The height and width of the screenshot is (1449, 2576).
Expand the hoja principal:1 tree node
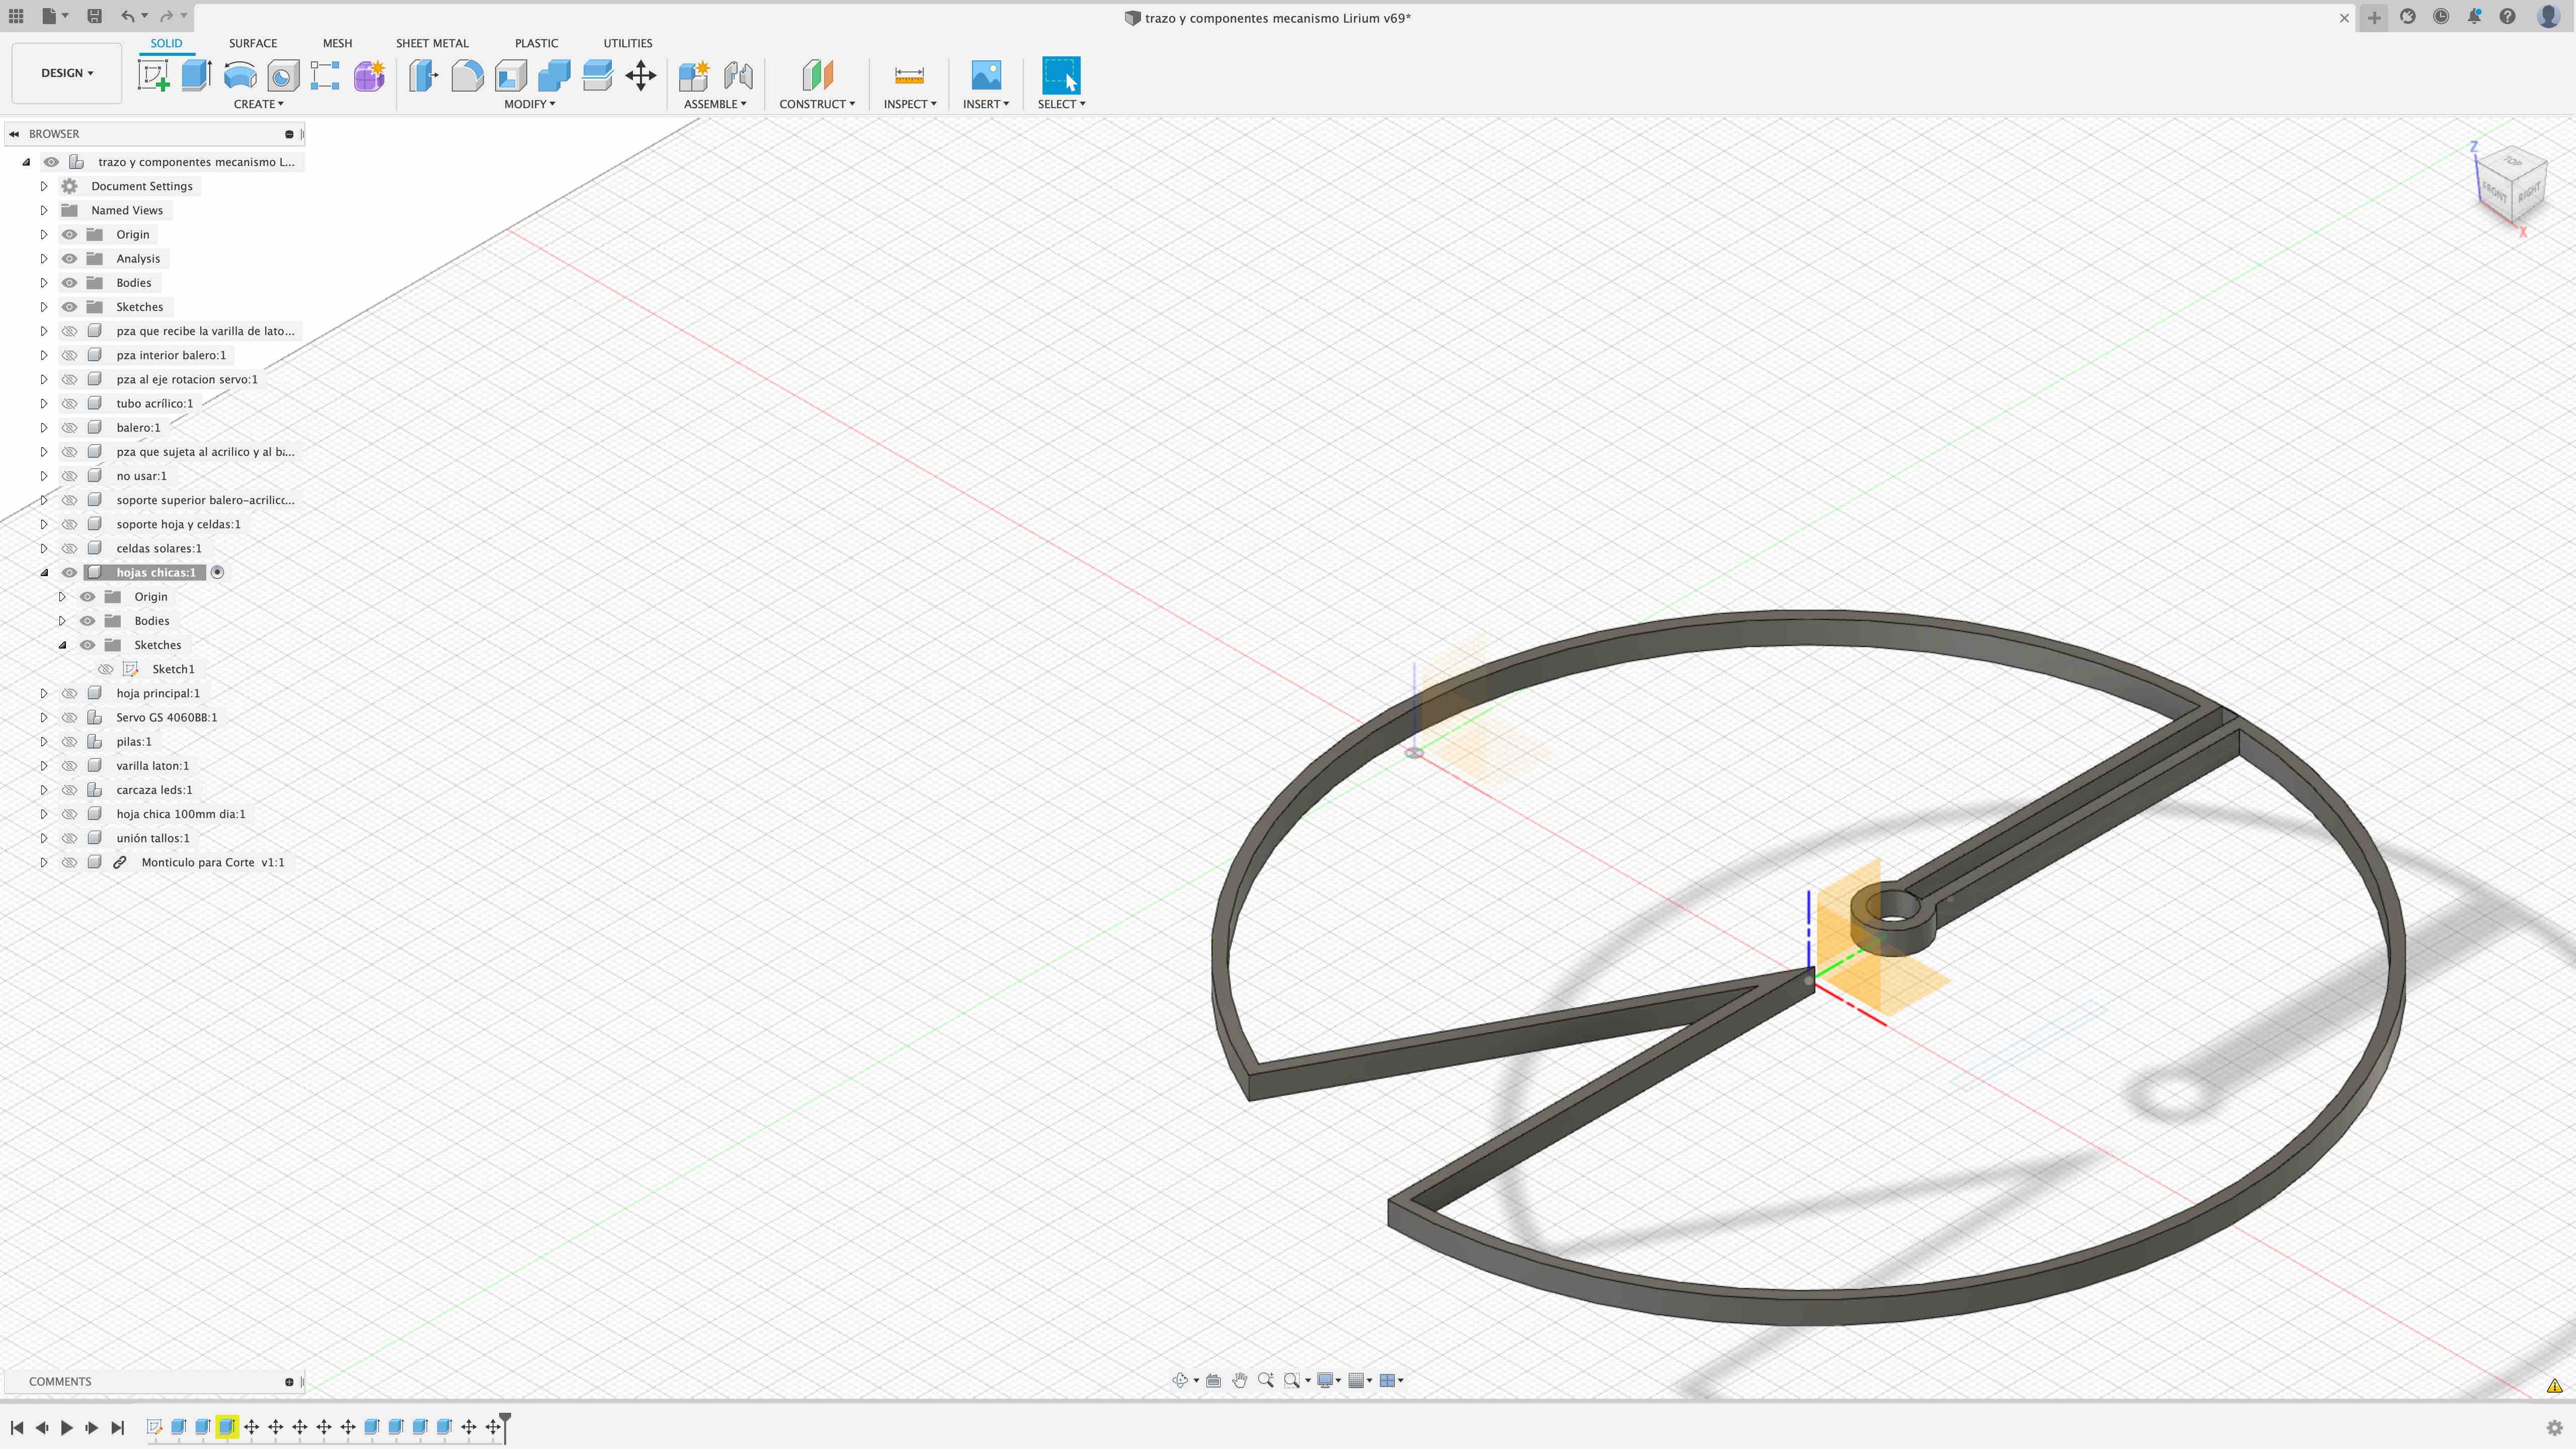[44, 693]
